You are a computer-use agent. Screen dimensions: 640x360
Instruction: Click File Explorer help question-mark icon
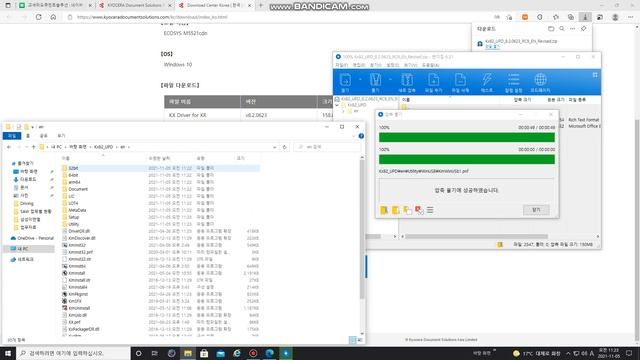coord(361,136)
